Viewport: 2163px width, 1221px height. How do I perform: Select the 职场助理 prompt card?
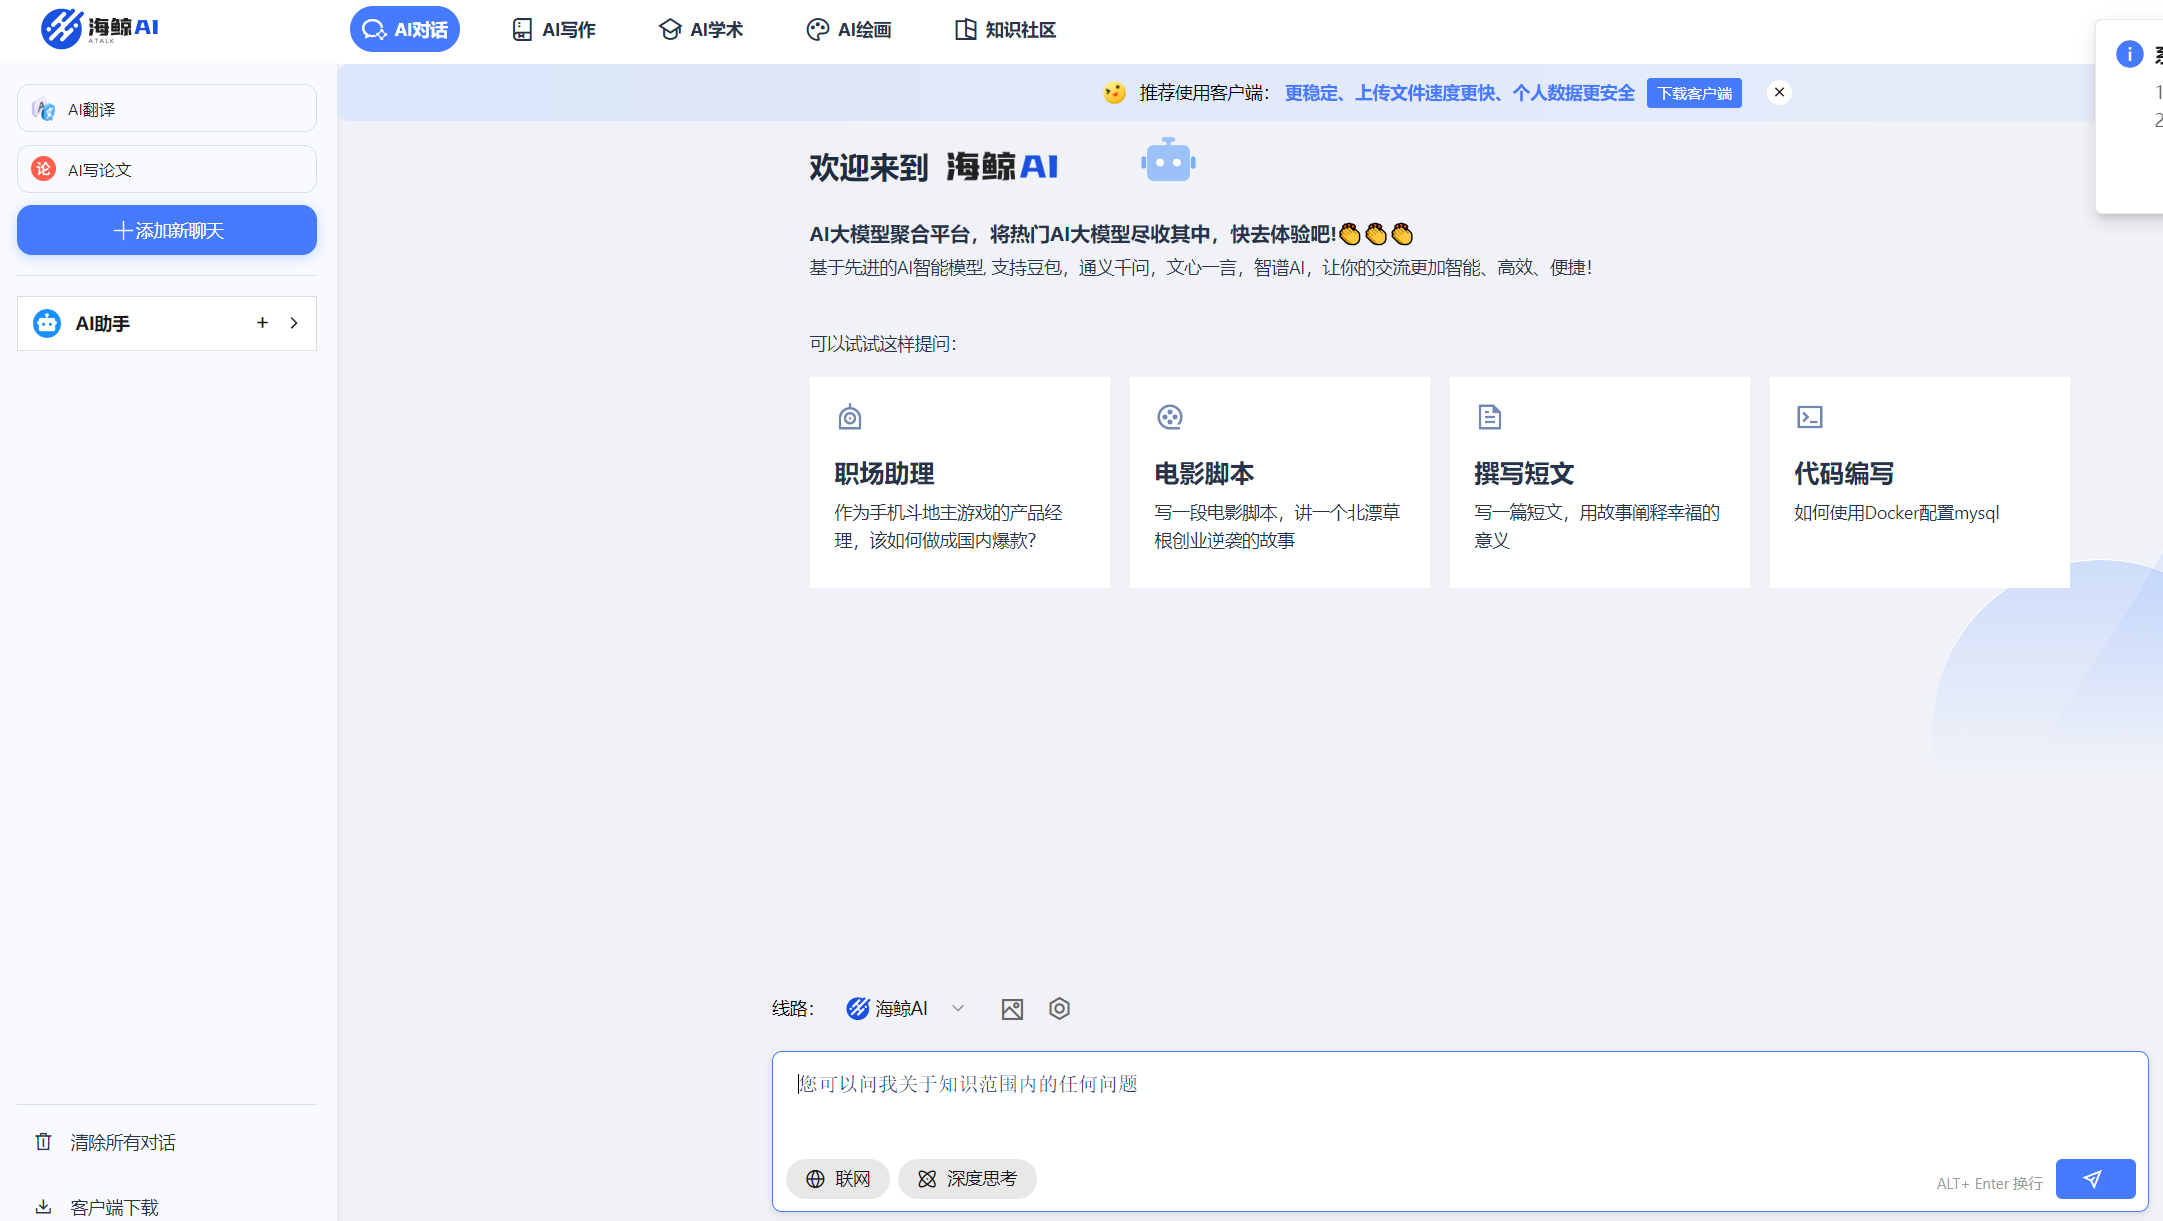click(960, 482)
